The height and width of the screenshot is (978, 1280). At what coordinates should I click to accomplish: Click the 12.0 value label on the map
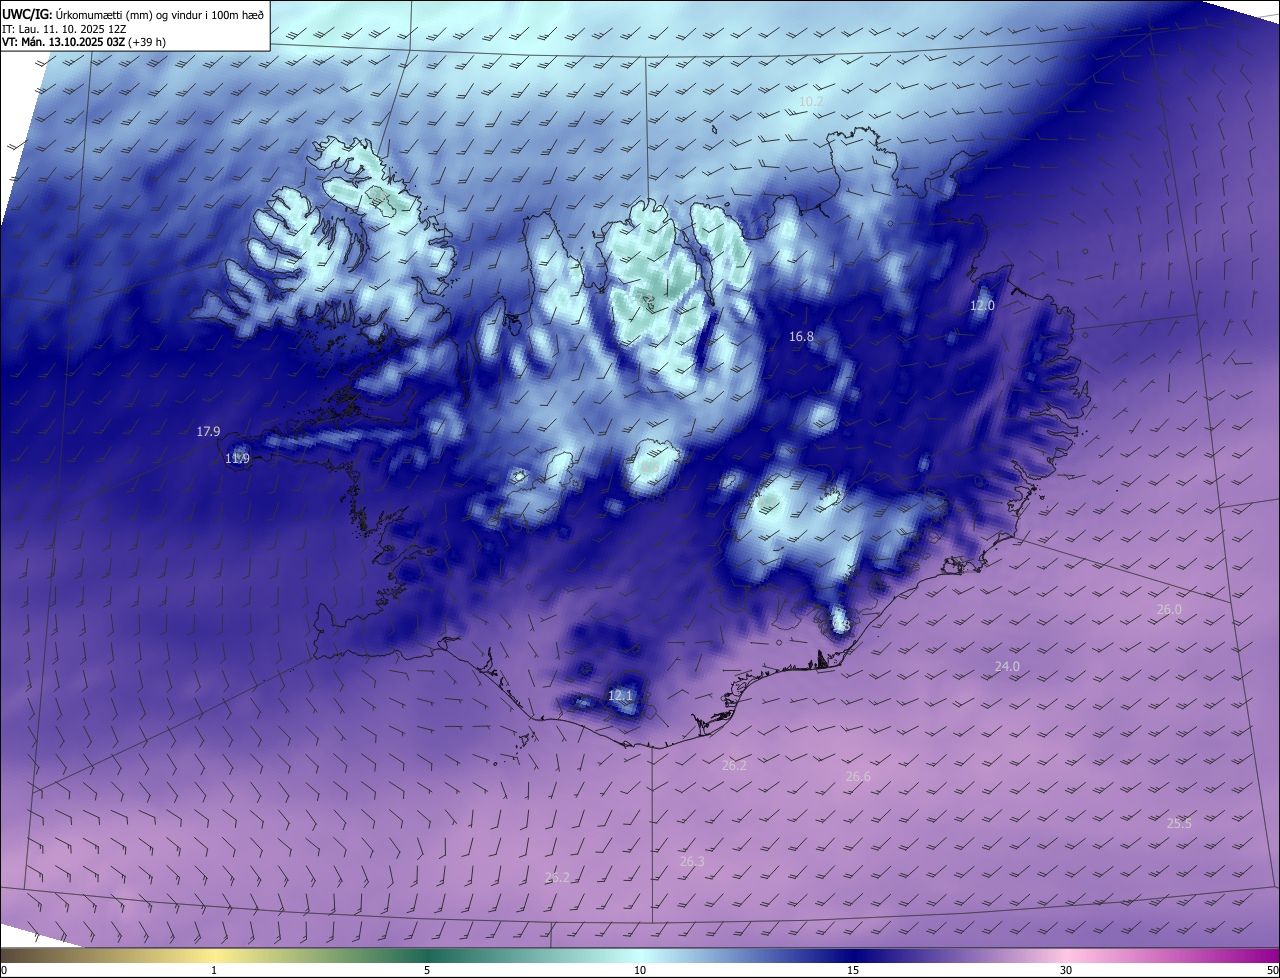pos(983,305)
